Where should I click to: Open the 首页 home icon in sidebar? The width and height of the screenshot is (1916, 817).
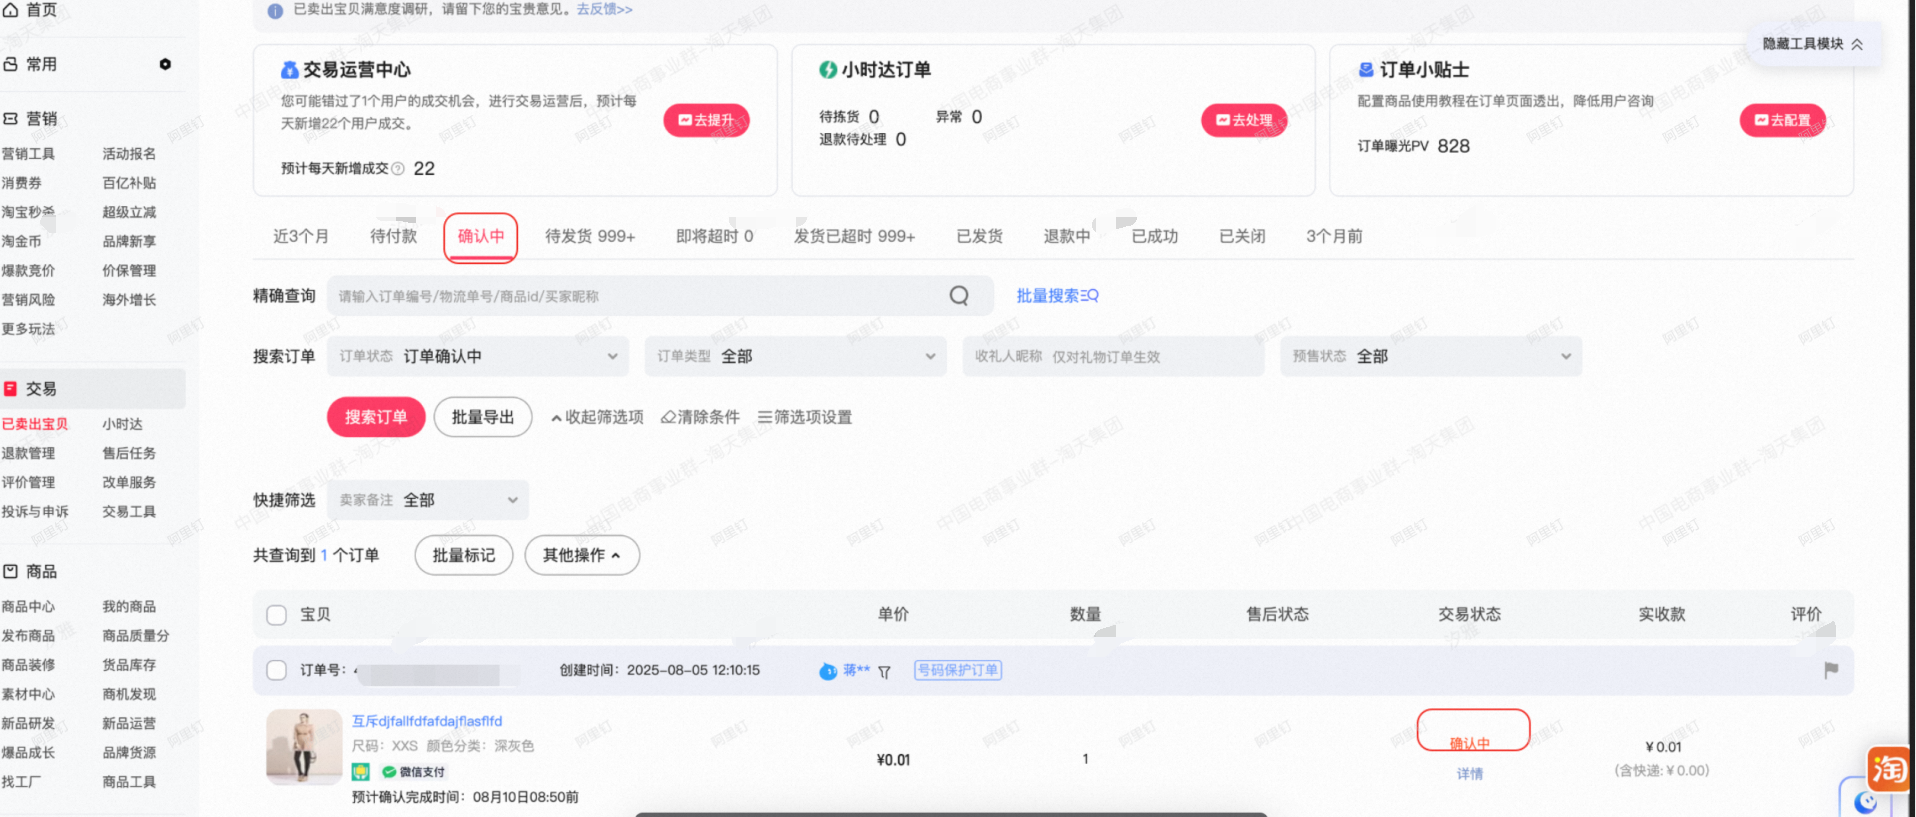[10, 9]
